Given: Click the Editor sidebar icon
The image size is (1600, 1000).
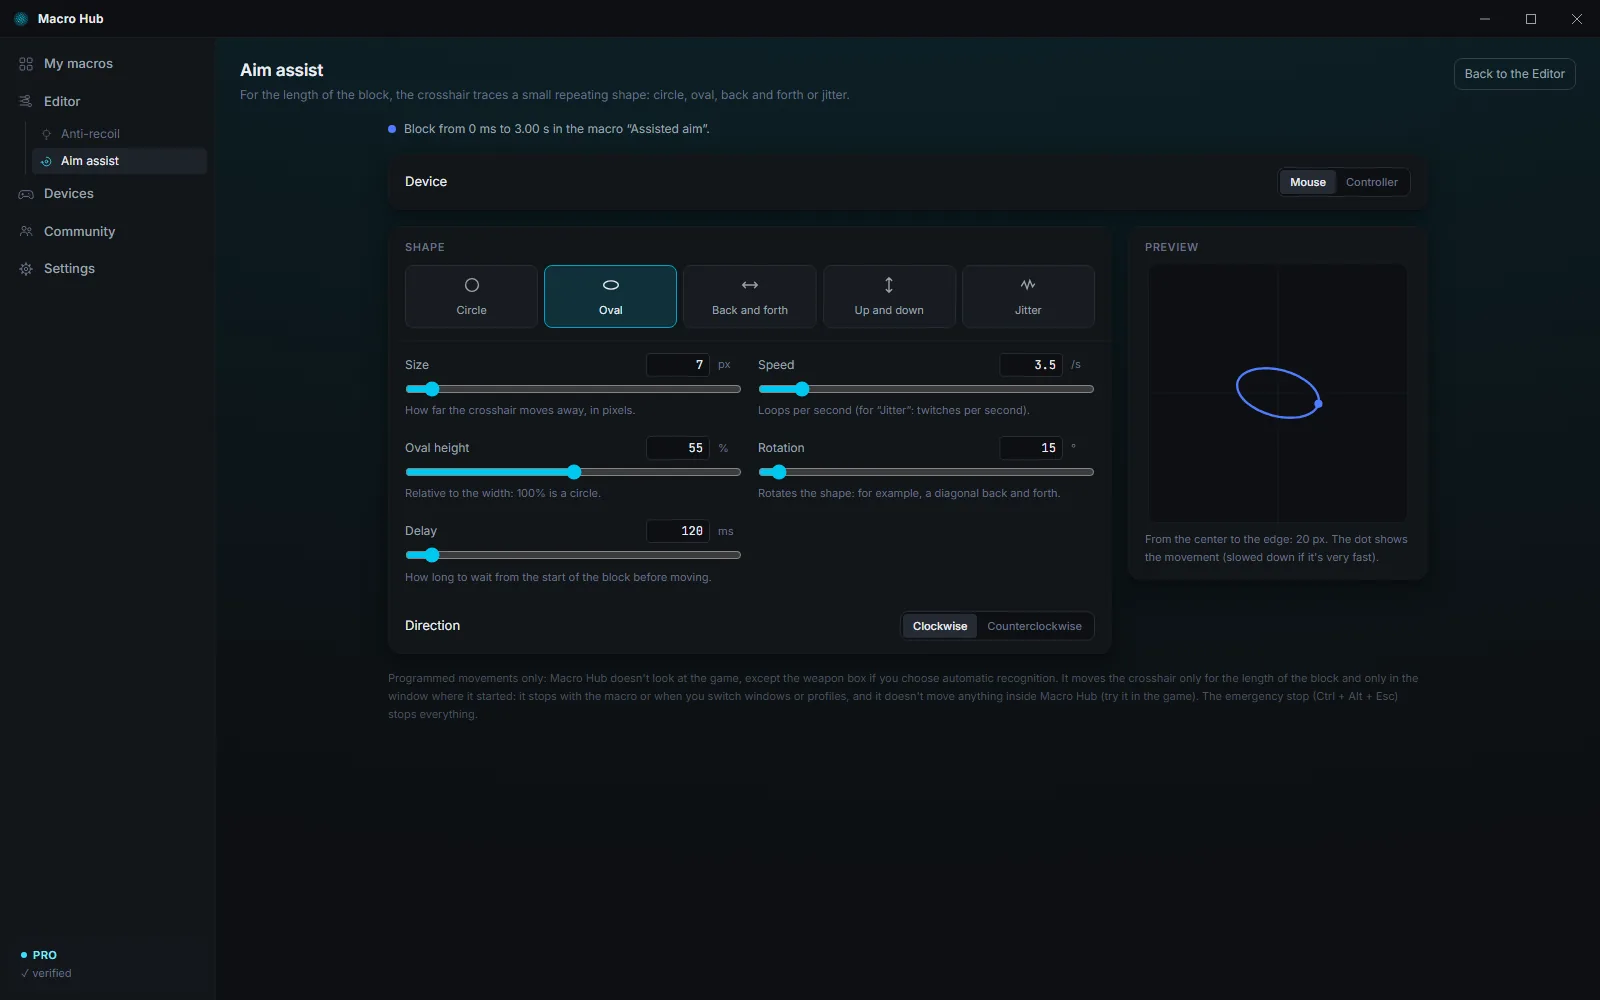Looking at the screenshot, I should tap(26, 101).
